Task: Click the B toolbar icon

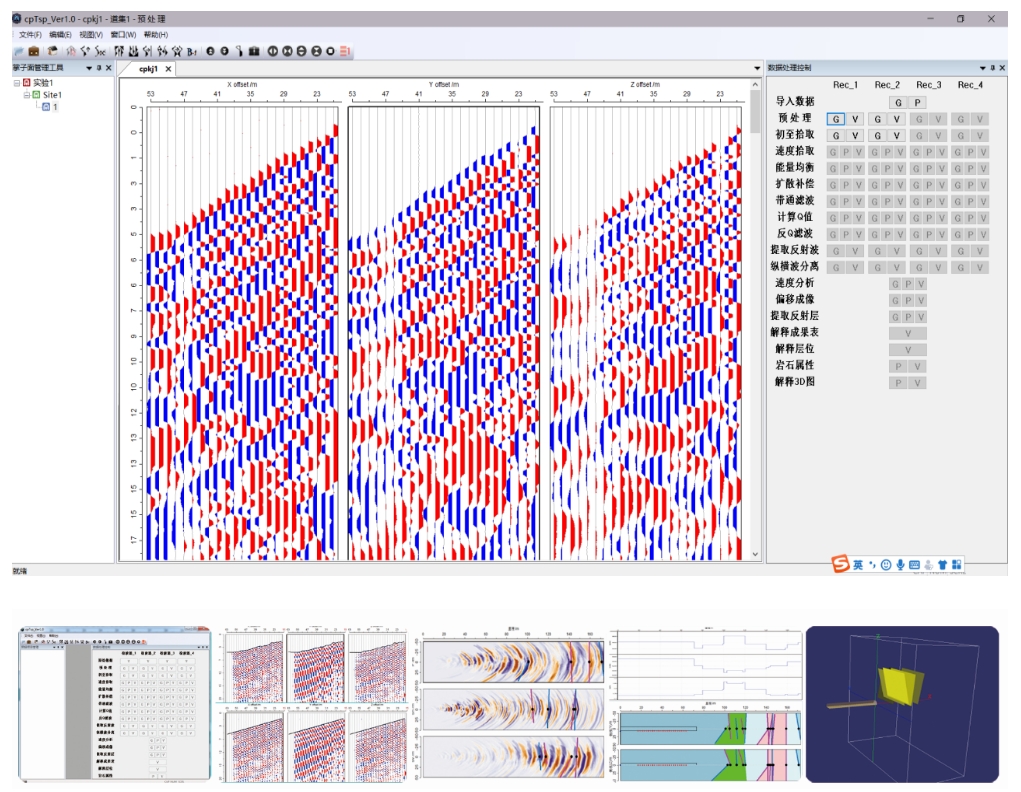Action: tap(192, 50)
